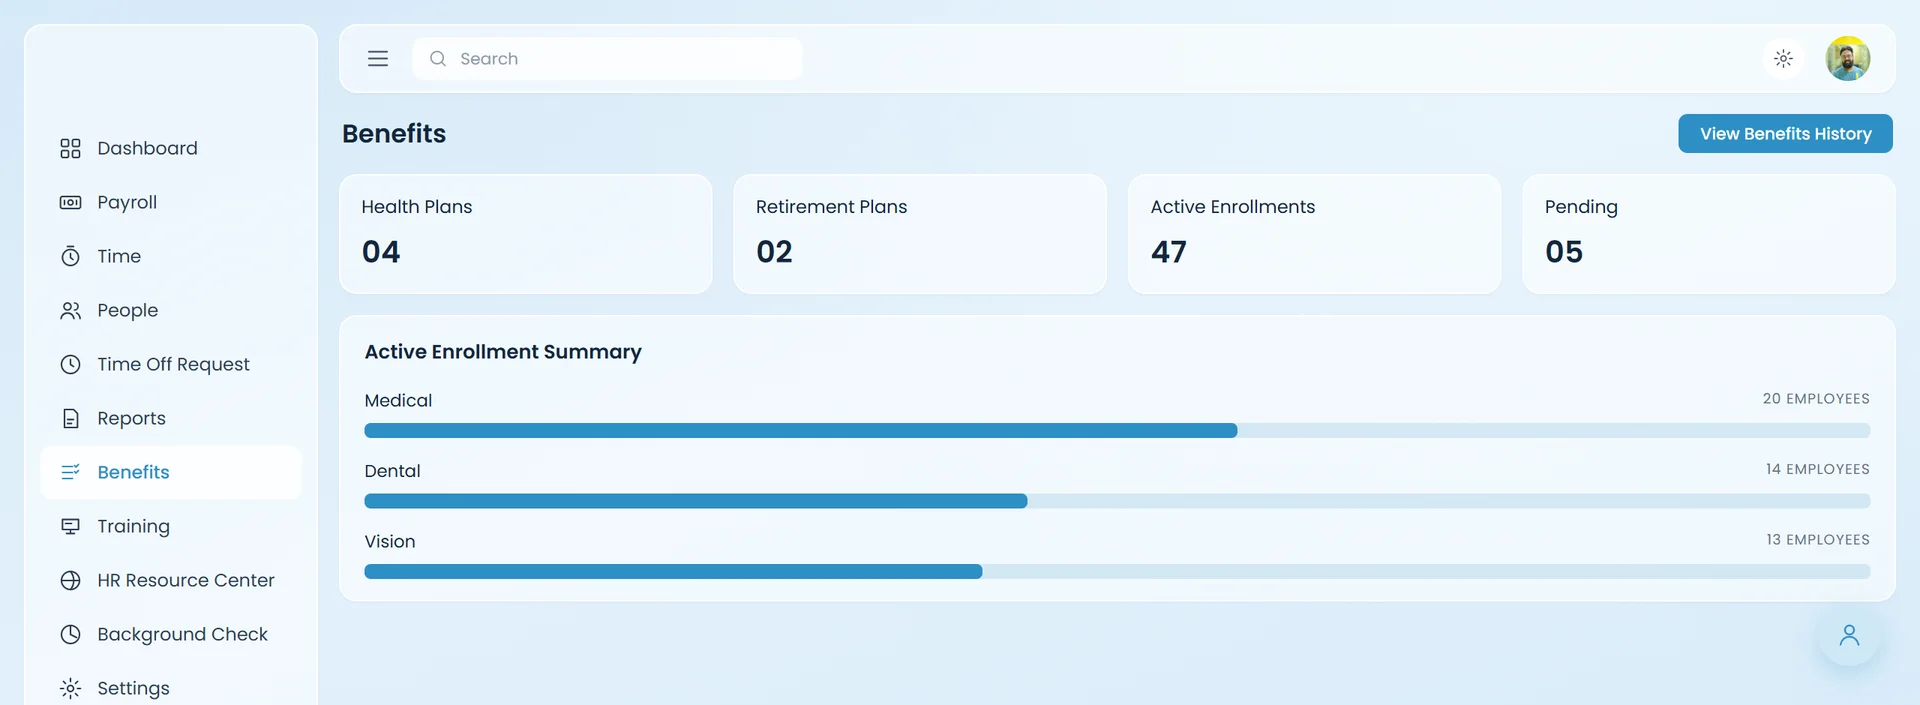Select the Time stopwatch icon
Screen dimensions: 1920x705
pyautogui.click(x=70, y=257)
